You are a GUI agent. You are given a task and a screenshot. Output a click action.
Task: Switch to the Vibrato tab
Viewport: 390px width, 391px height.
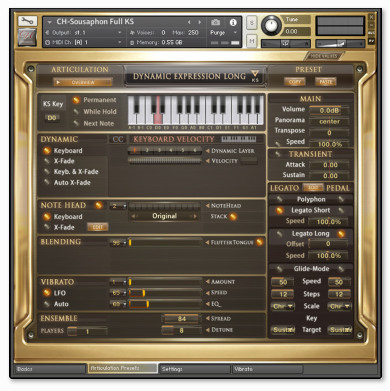[267, 369]
